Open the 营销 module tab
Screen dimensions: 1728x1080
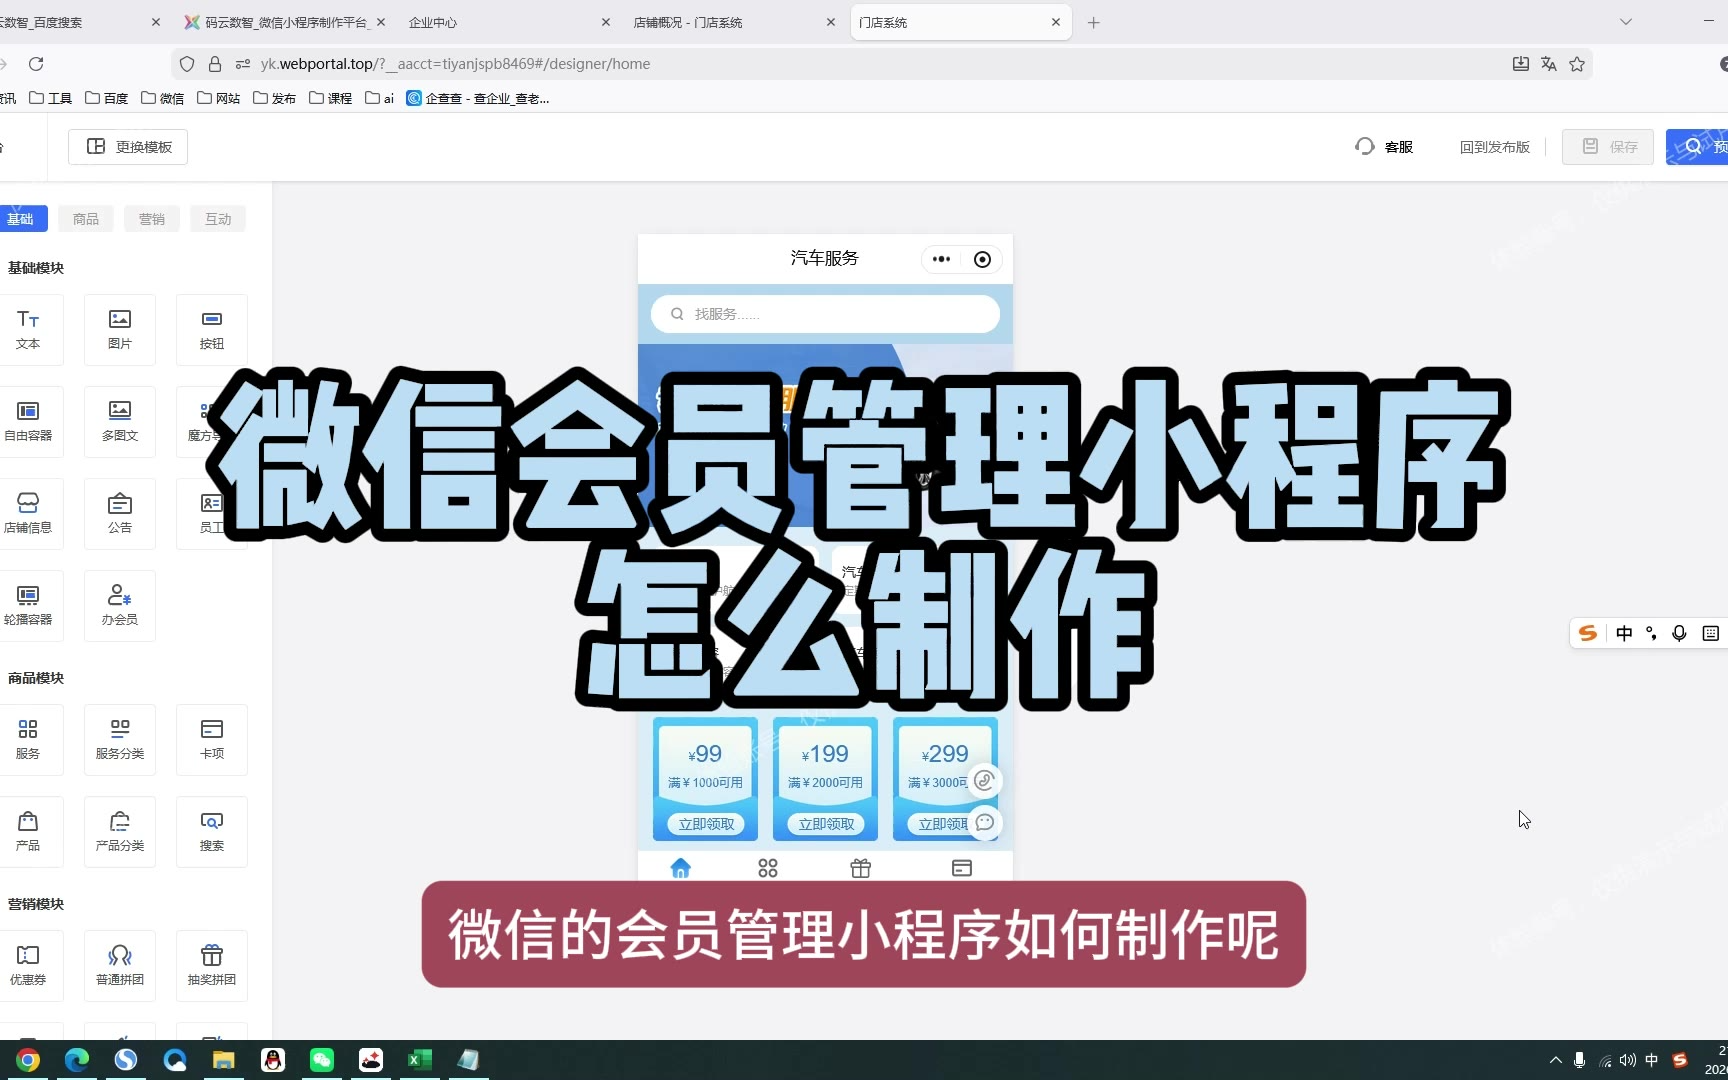(x=152, y=219)
